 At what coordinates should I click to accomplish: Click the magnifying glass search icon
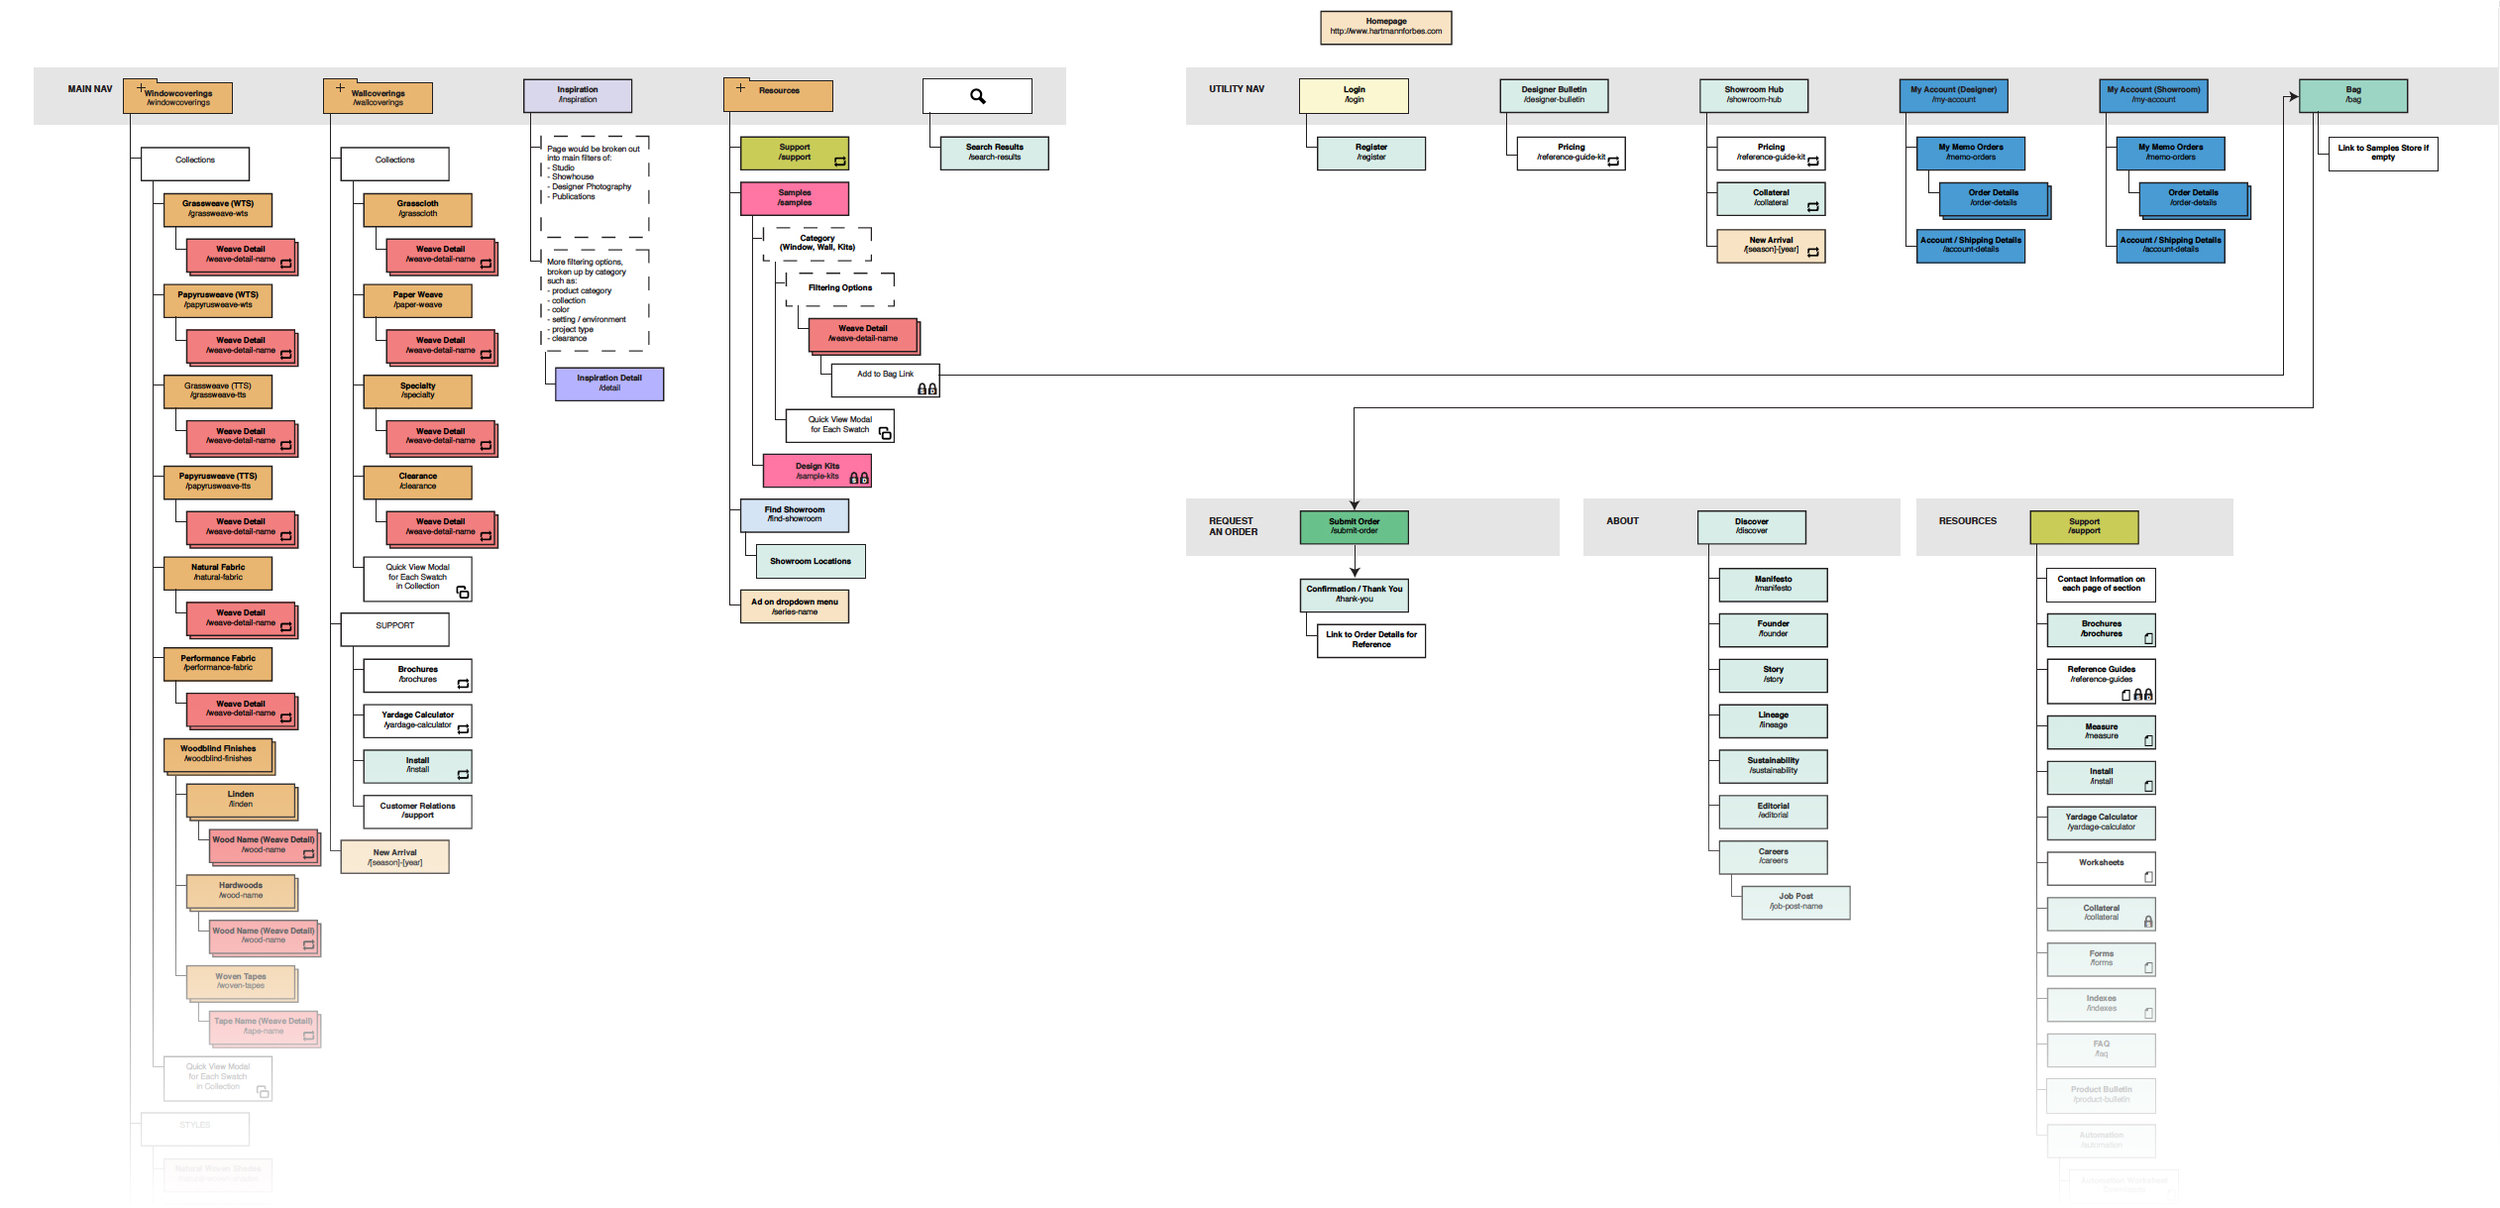[x=977, y=95]
